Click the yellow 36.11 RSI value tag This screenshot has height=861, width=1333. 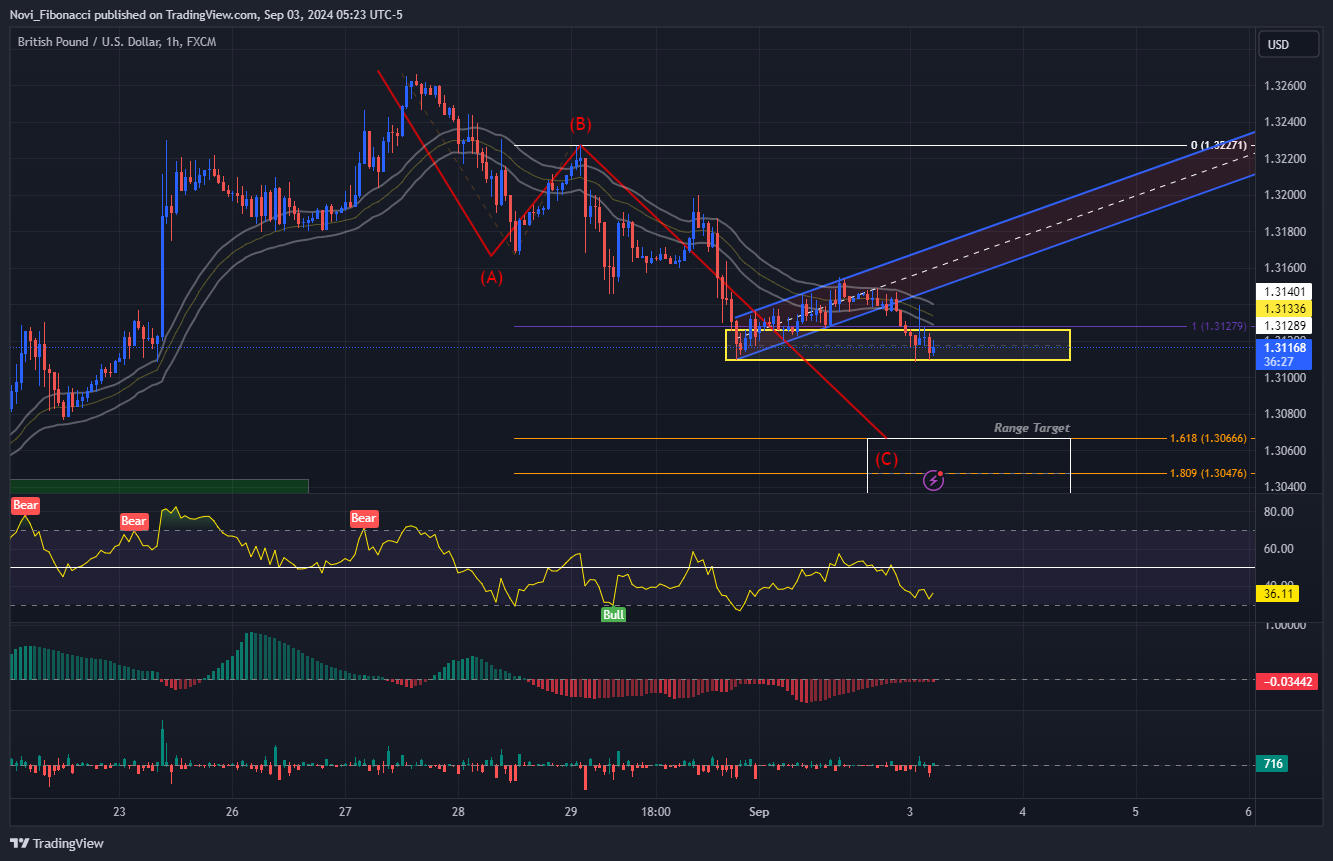1278,593
